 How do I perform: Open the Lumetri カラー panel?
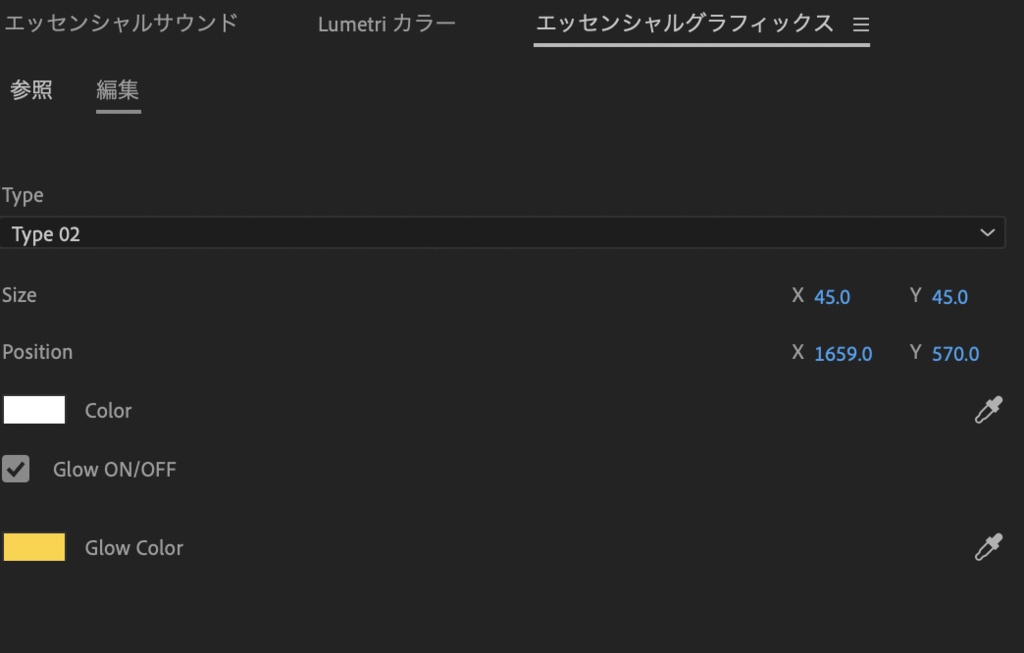(x=386, y=22)
